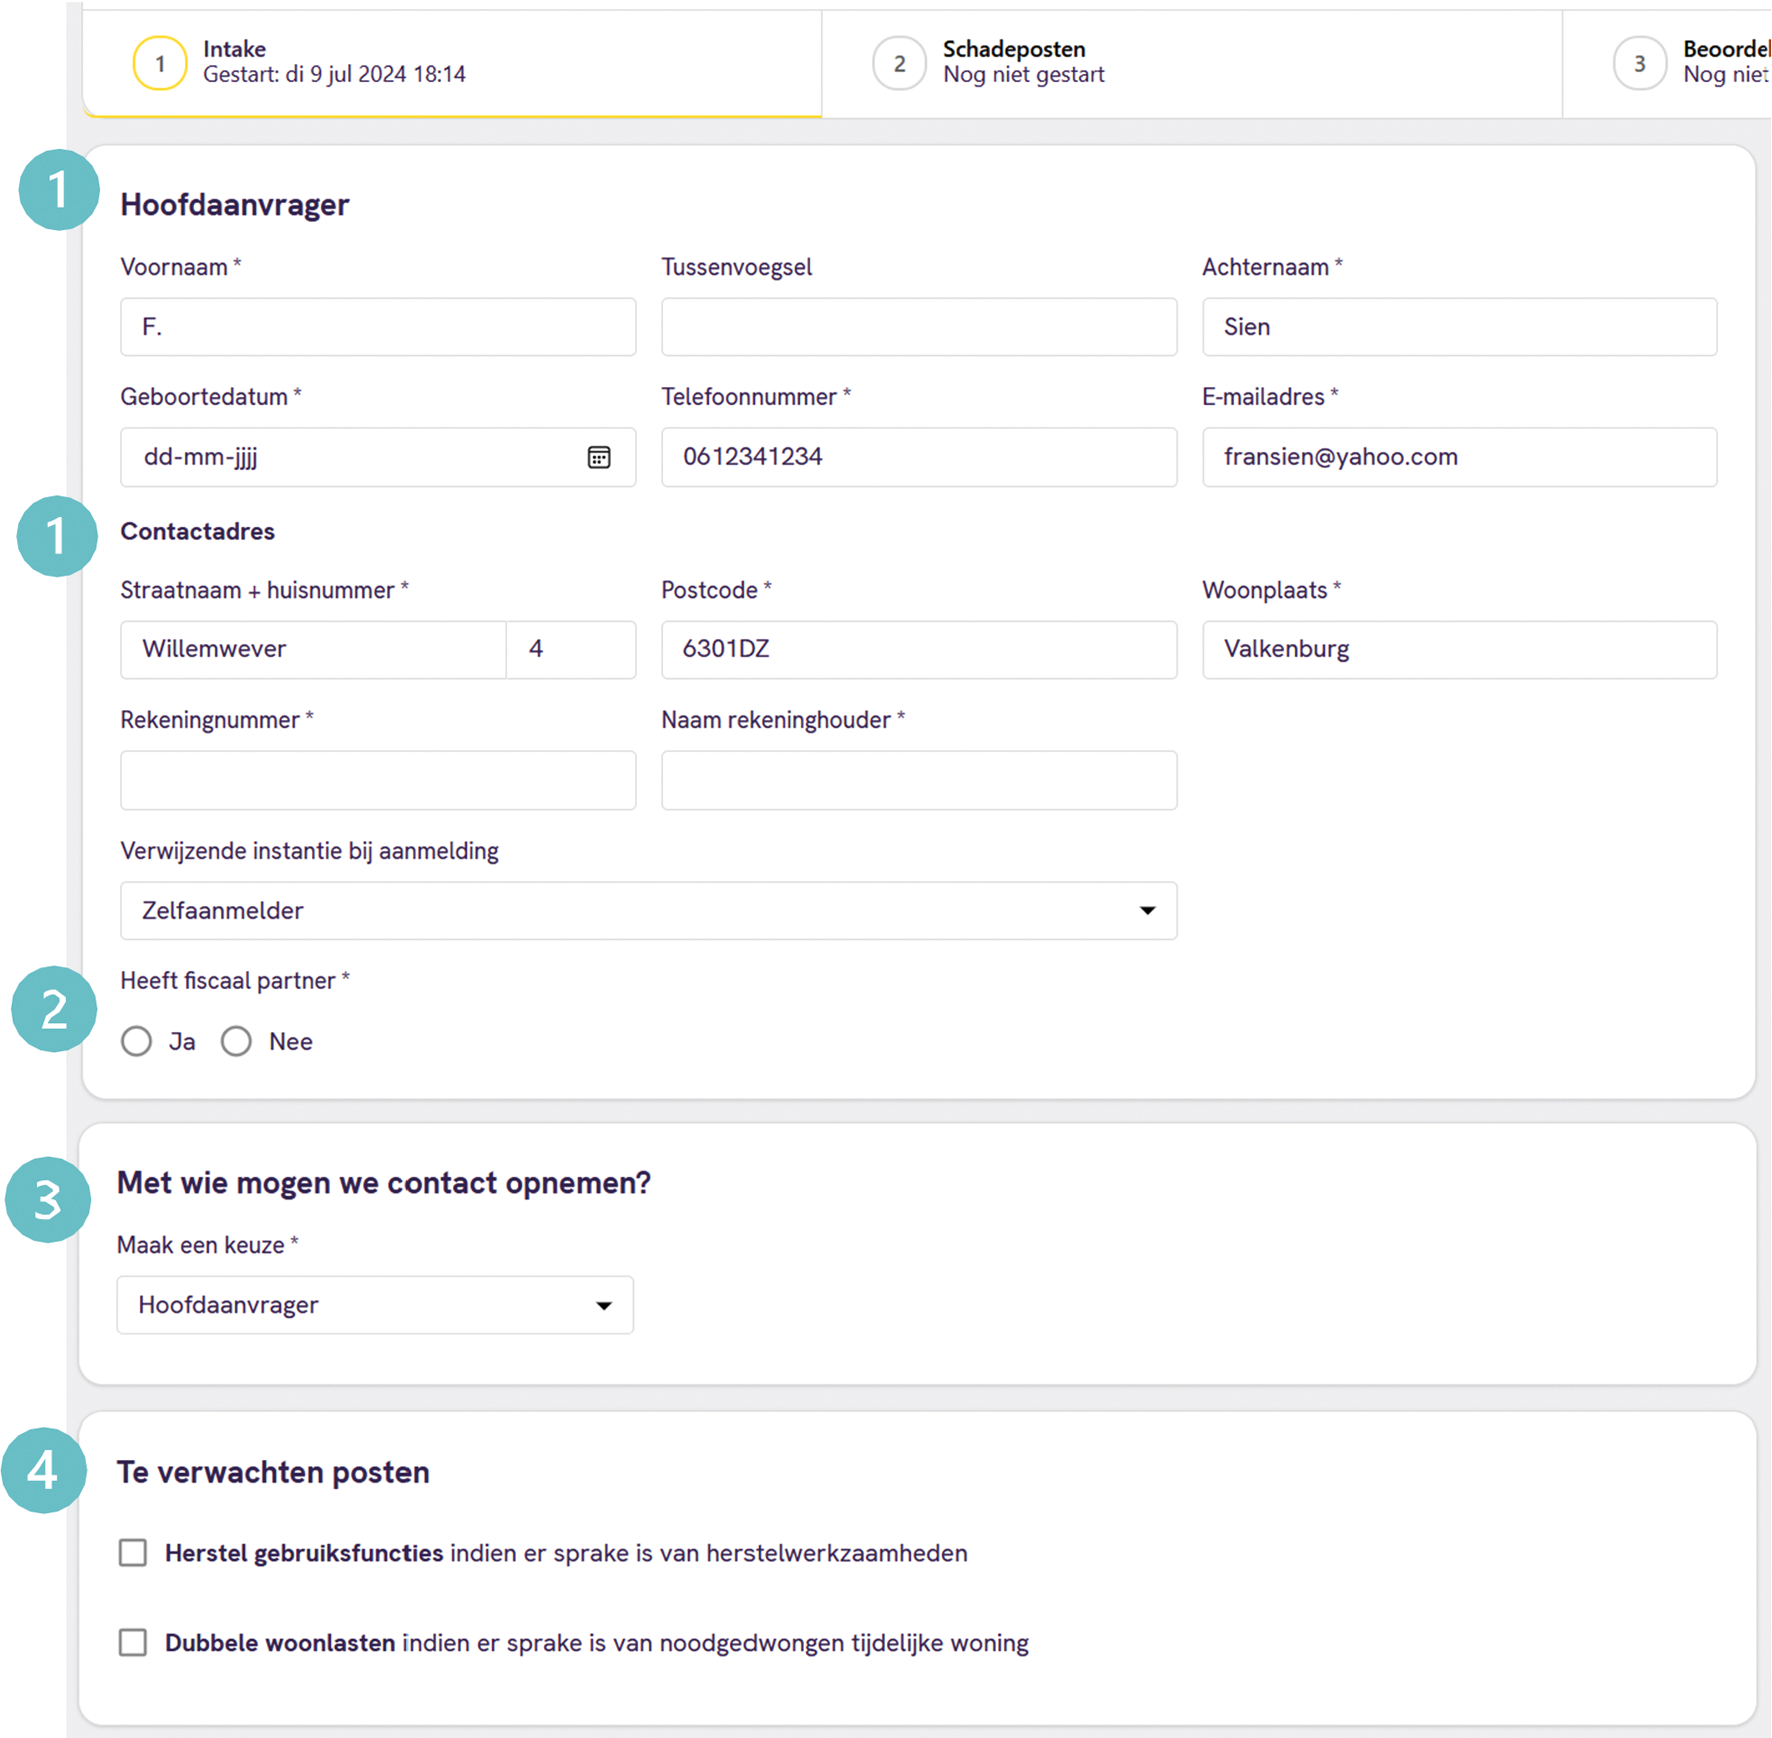
Task: Select radio button Nee under Heeft fiscaal partner
Action: tap(236, 1041)
